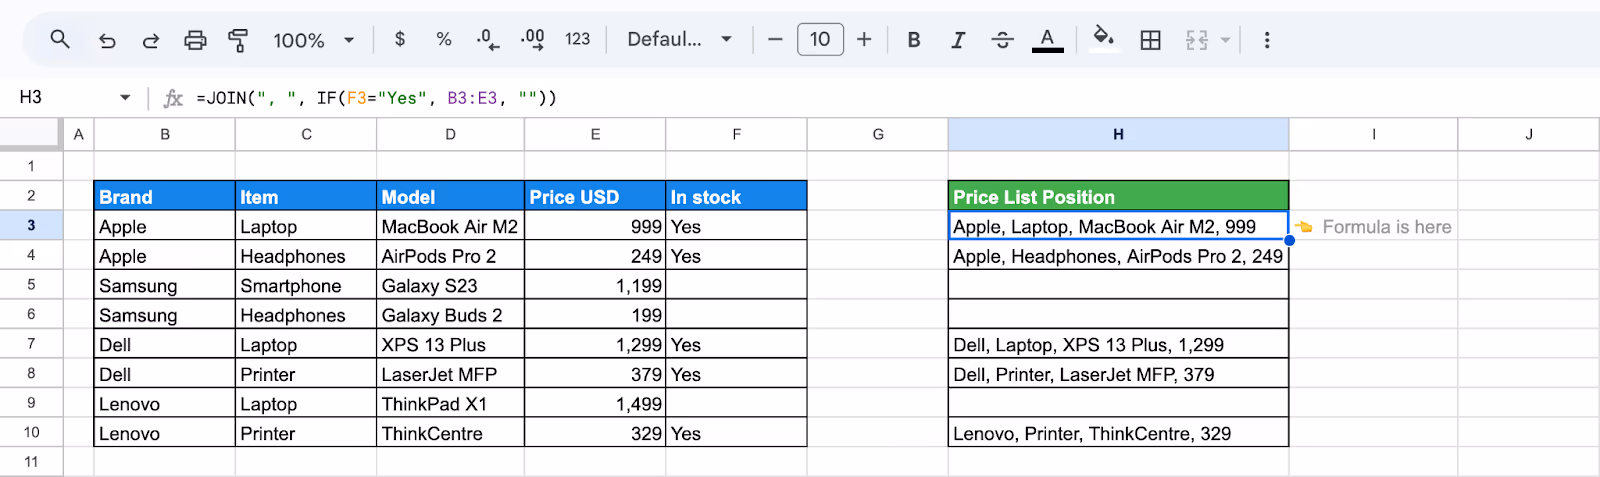Select cell H3 Apple, Laptop, MacBook Air M2

(x=1118, y=226)
